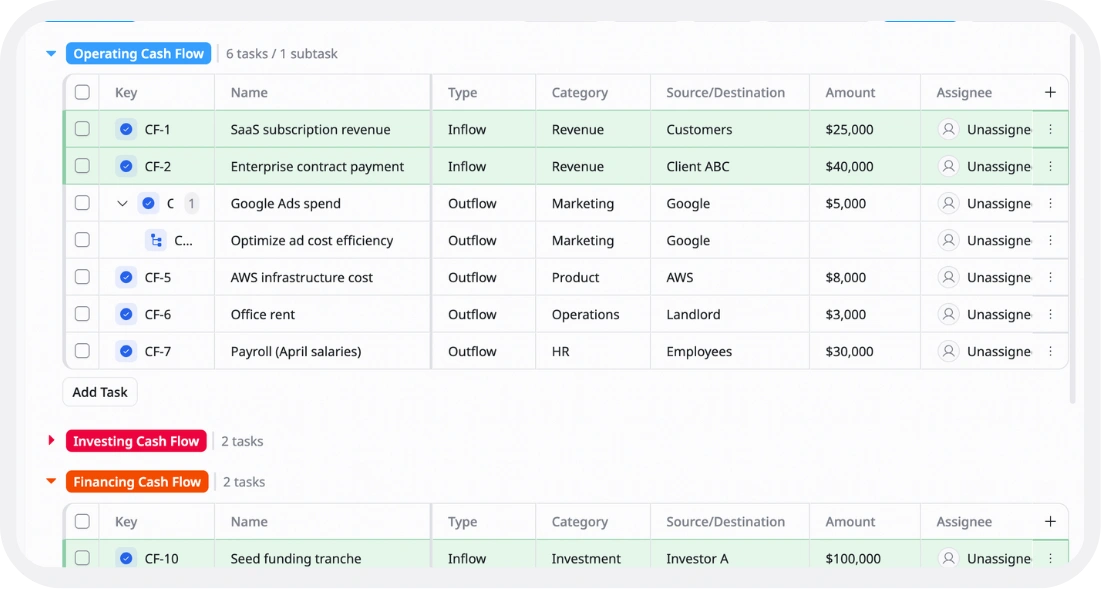Check the CF-1 row checkbox

82,129
